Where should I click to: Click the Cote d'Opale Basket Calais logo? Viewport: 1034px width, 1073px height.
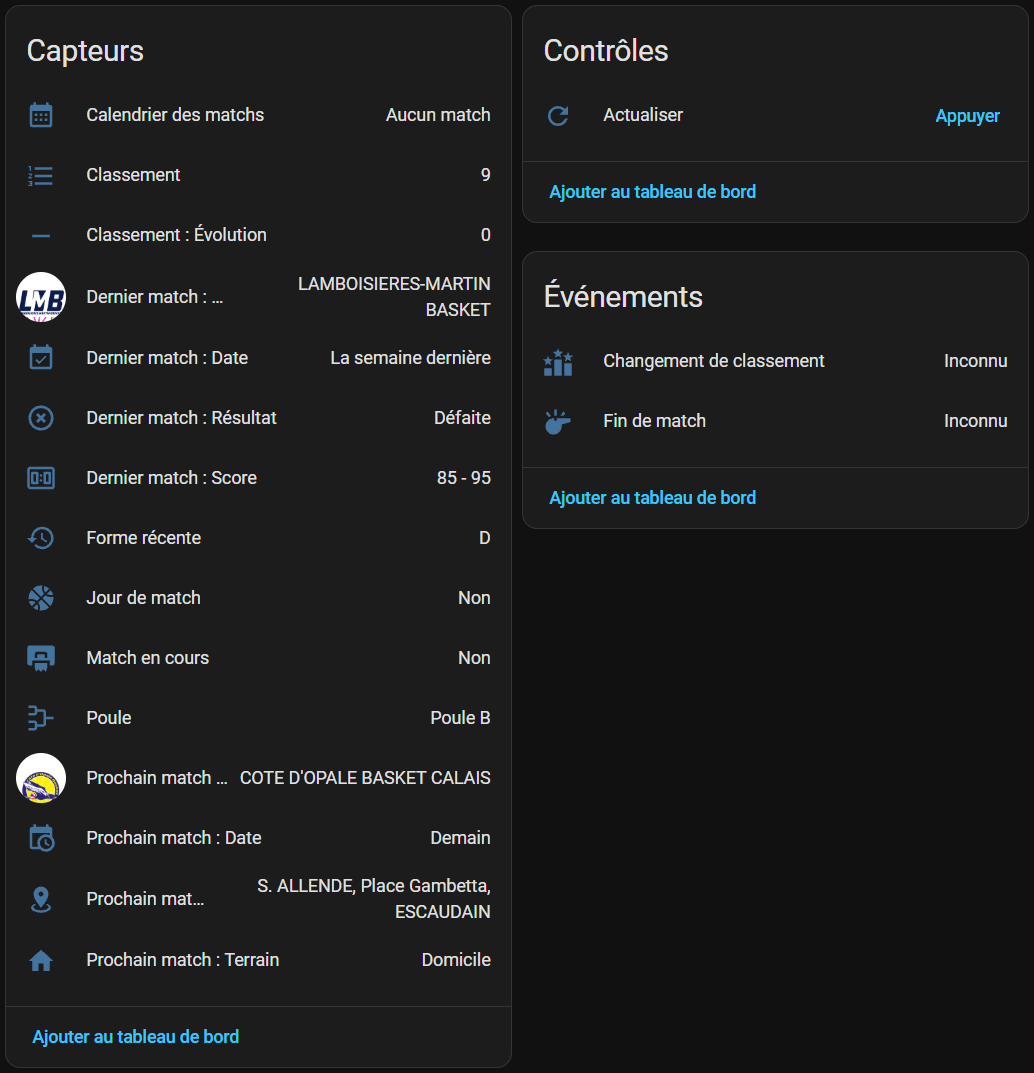click(x=41, y=778)
